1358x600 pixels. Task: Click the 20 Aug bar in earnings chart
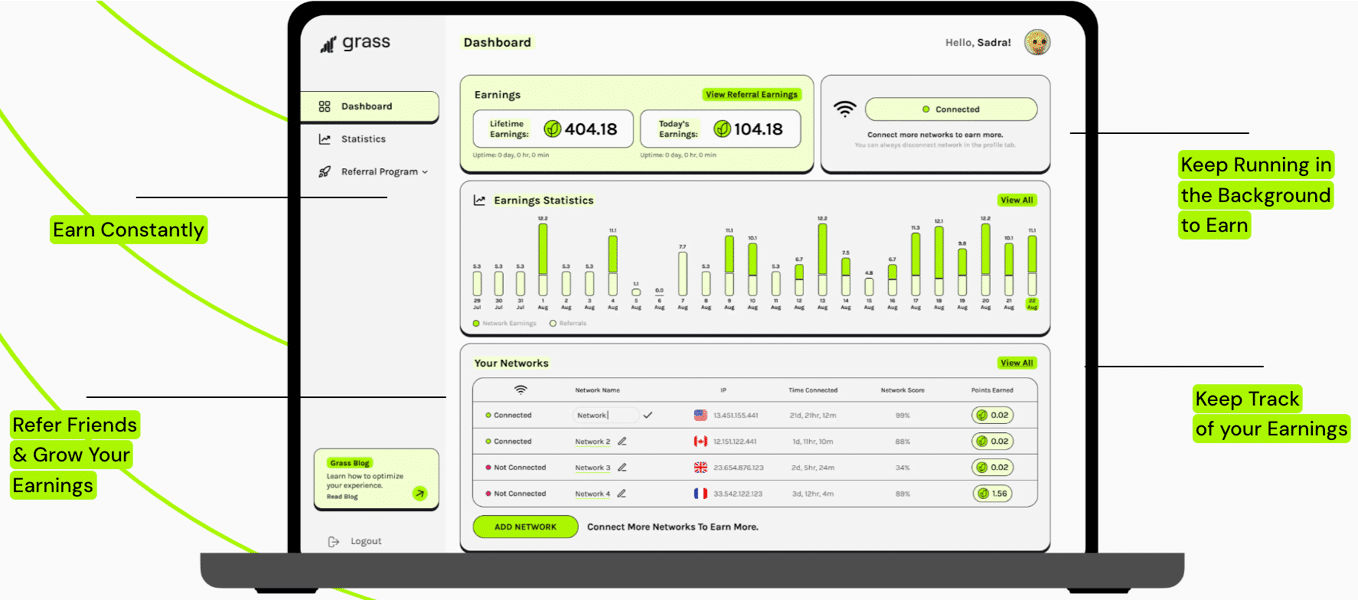pos(985,260)
